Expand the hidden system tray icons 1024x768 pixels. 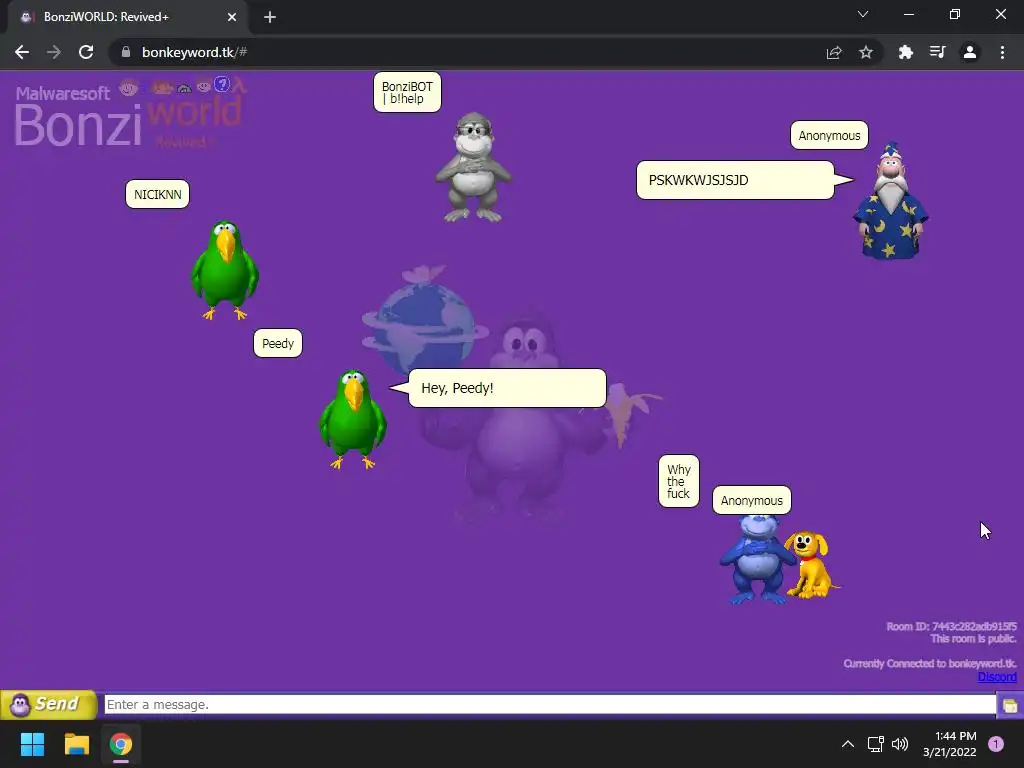coord(848,744)
